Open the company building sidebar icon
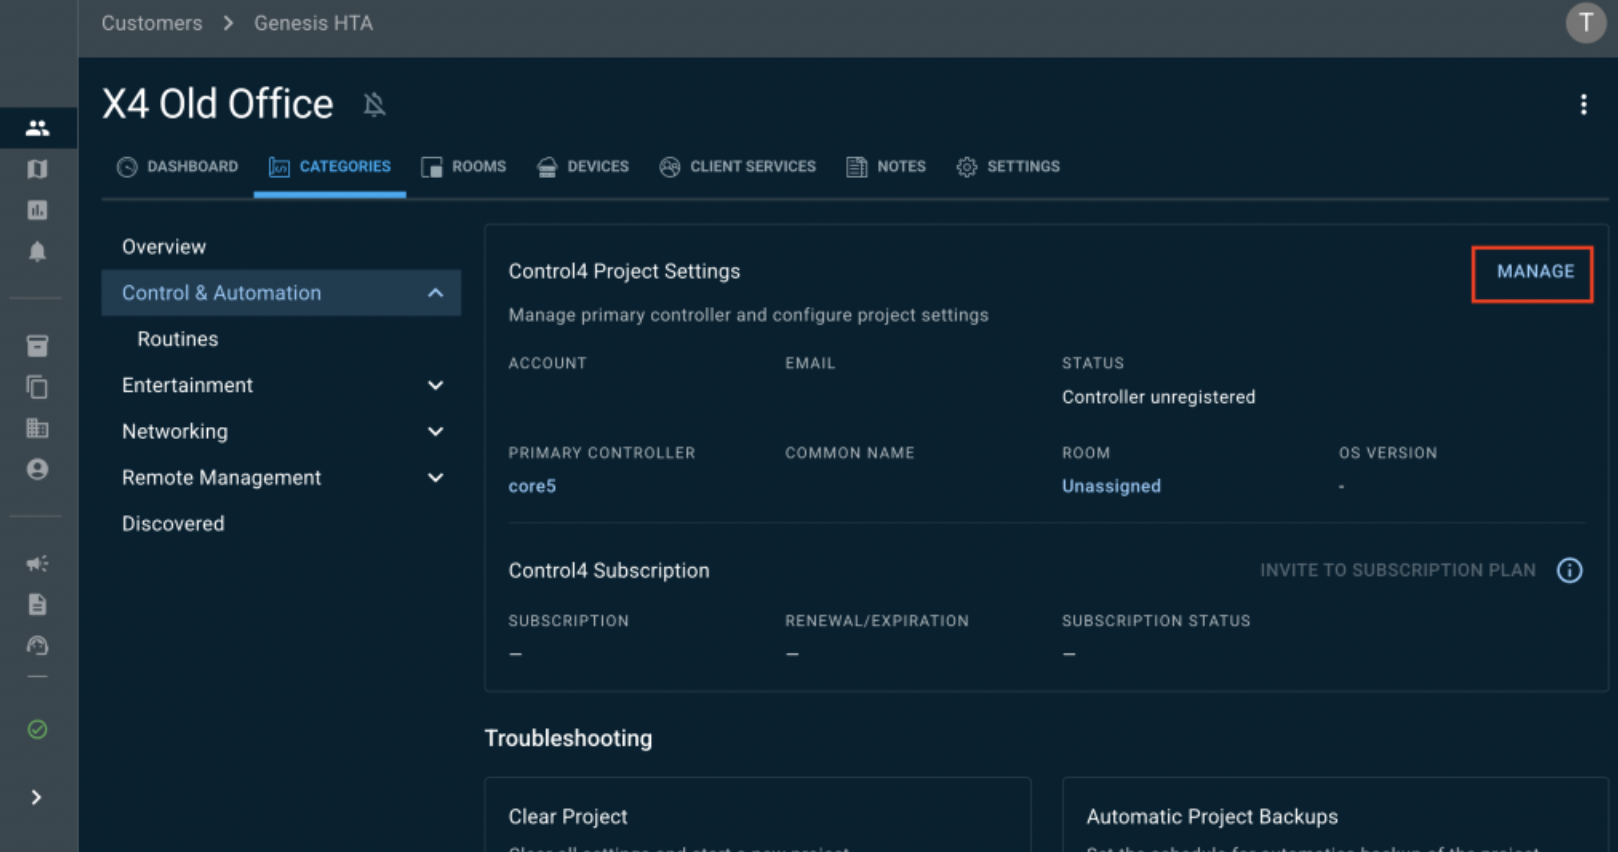 coord(37,428)
